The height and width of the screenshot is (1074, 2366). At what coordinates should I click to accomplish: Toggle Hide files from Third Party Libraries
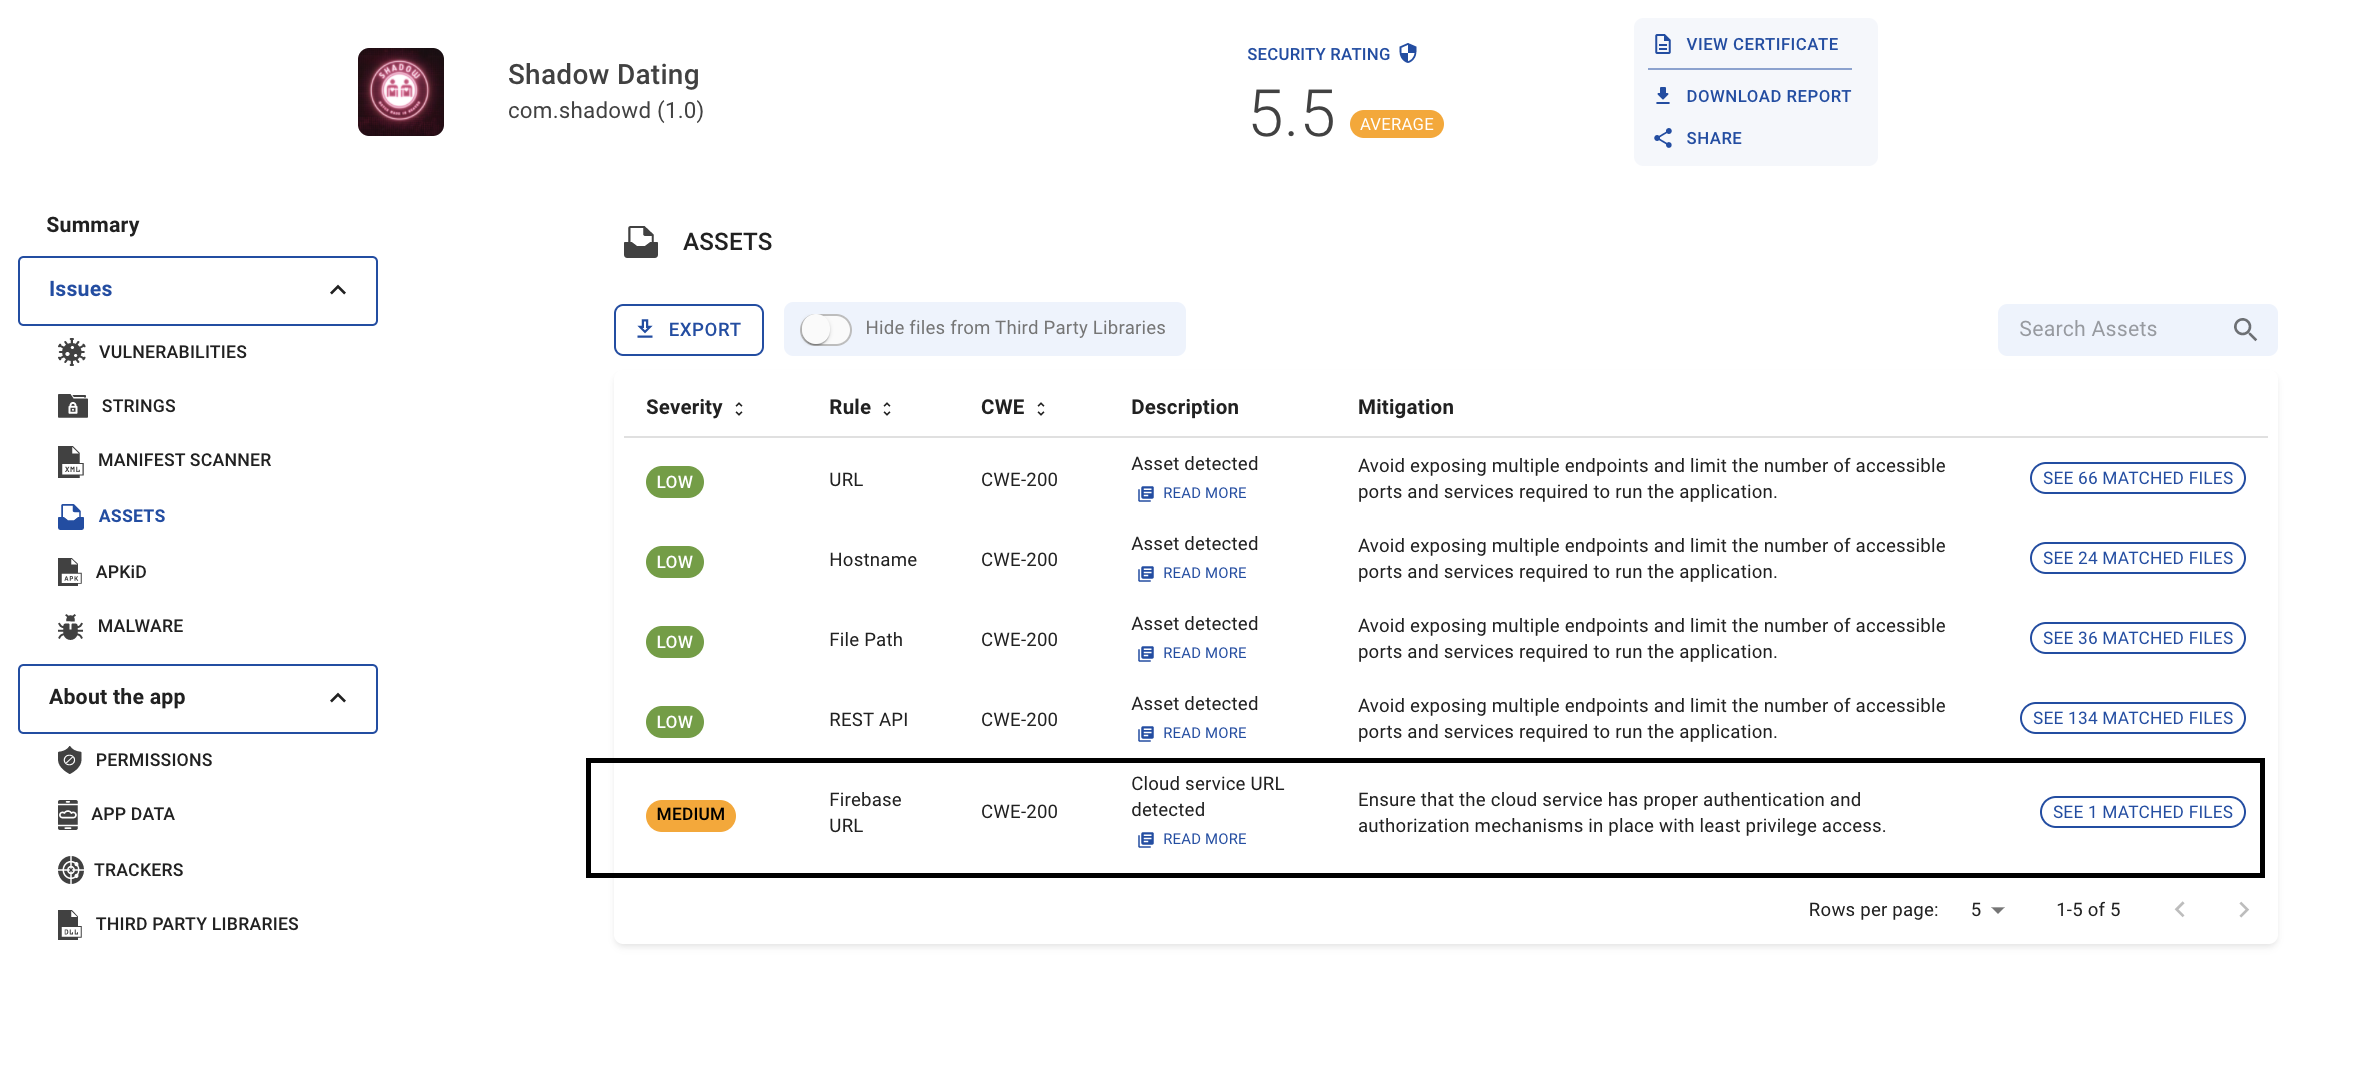click(x=825, y=329)
